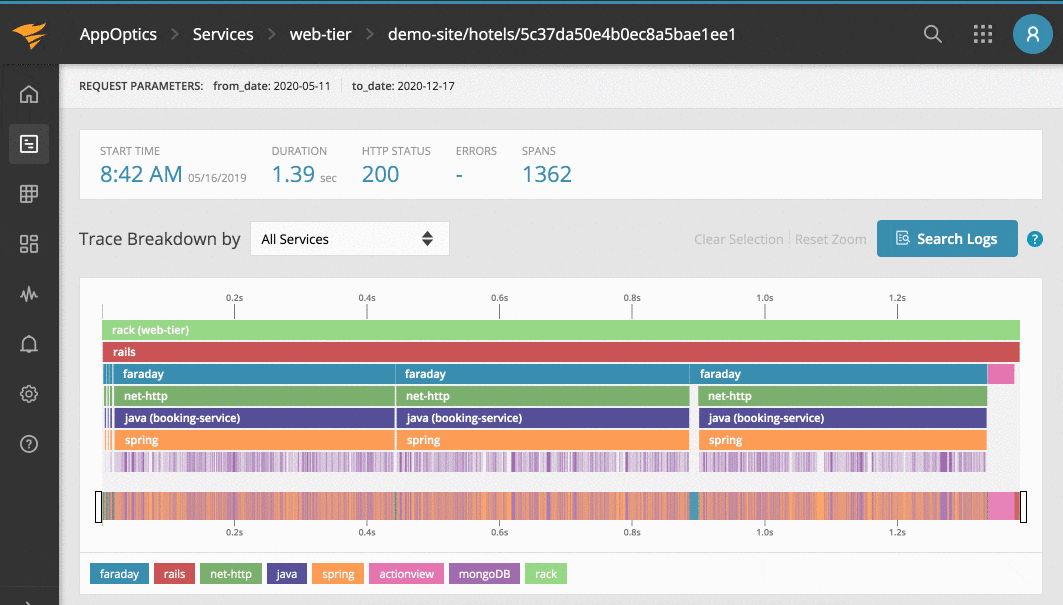This screenshot has width=1063, height=605.
Task: Open the table grid sidebar icon
Action: (x=28, y=194)
